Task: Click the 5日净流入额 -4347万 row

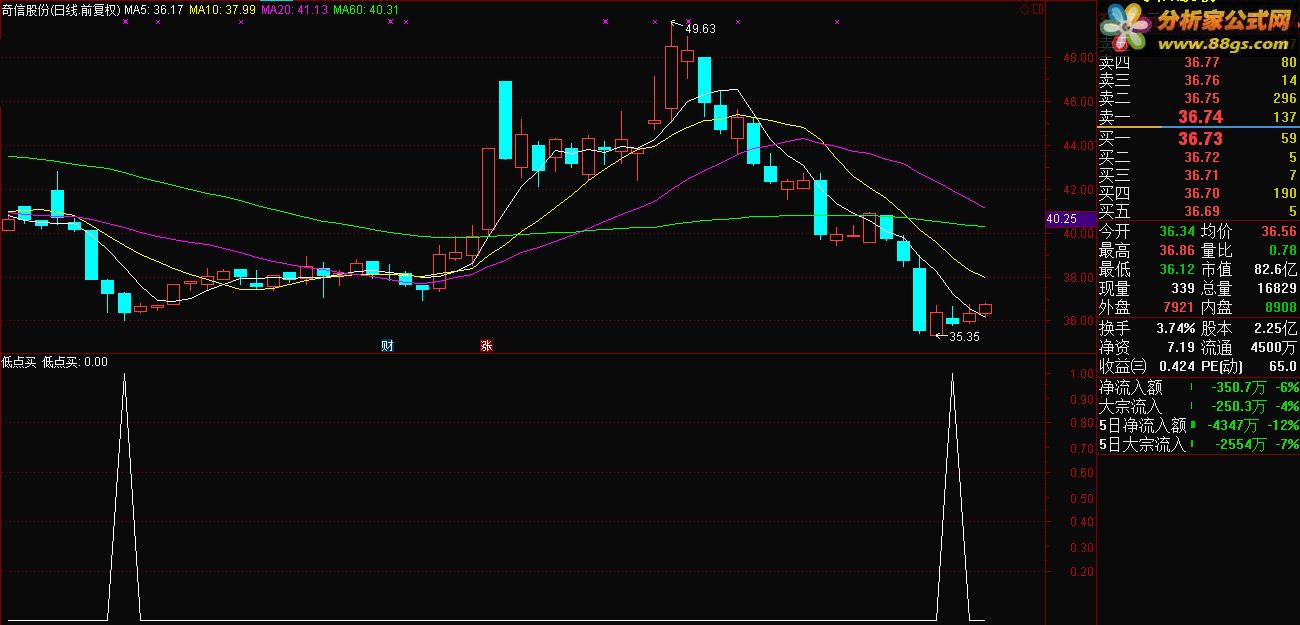Action: [1198, 426]
